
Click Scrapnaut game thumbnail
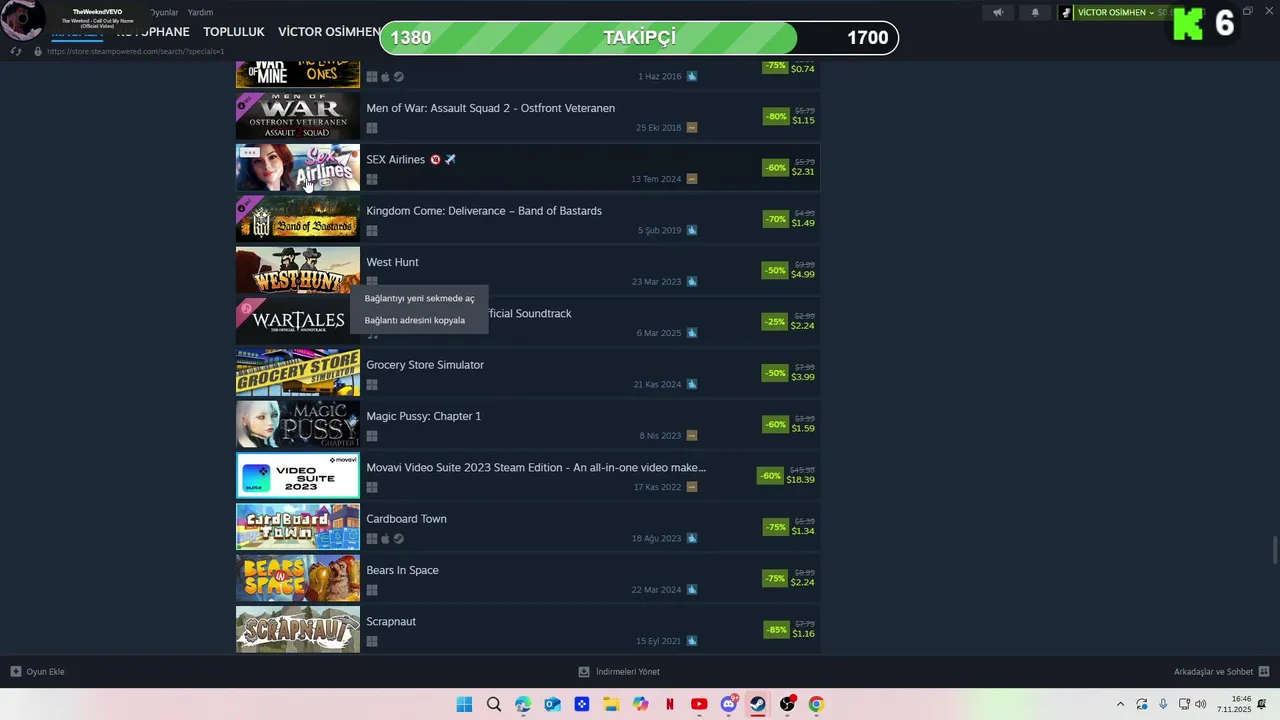(298, 629)
